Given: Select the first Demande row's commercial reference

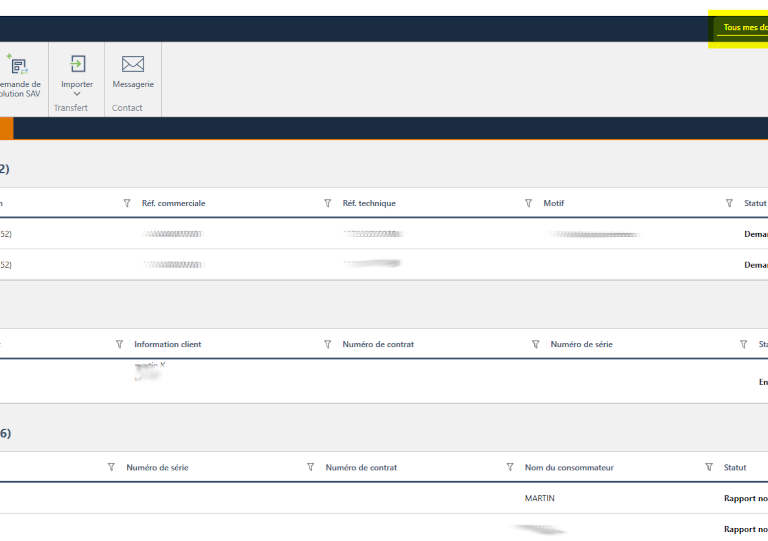Looking at the screenshot, I should (x=173, y=234).
